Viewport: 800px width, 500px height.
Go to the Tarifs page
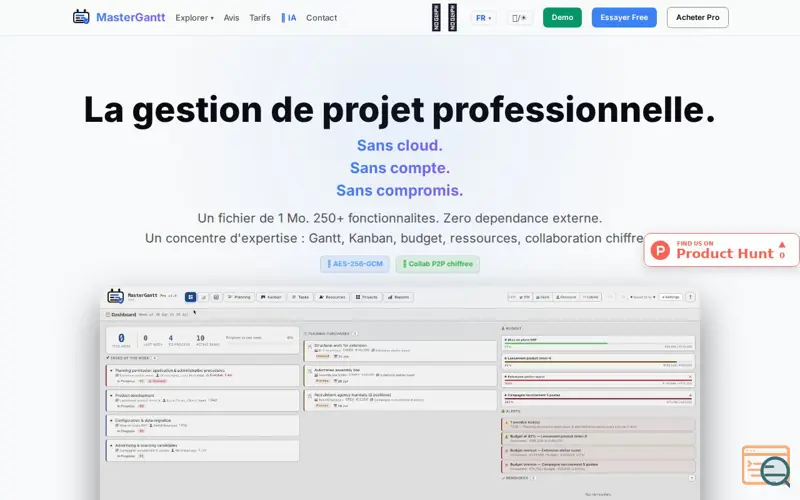point(260,18)
